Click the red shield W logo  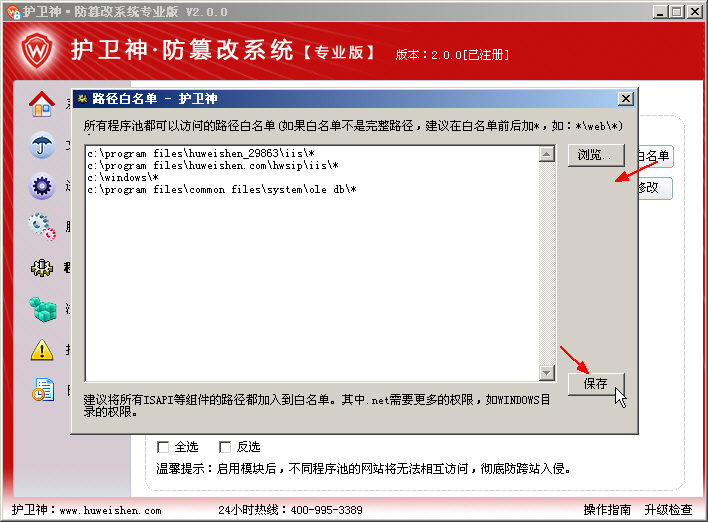point(37,50)
